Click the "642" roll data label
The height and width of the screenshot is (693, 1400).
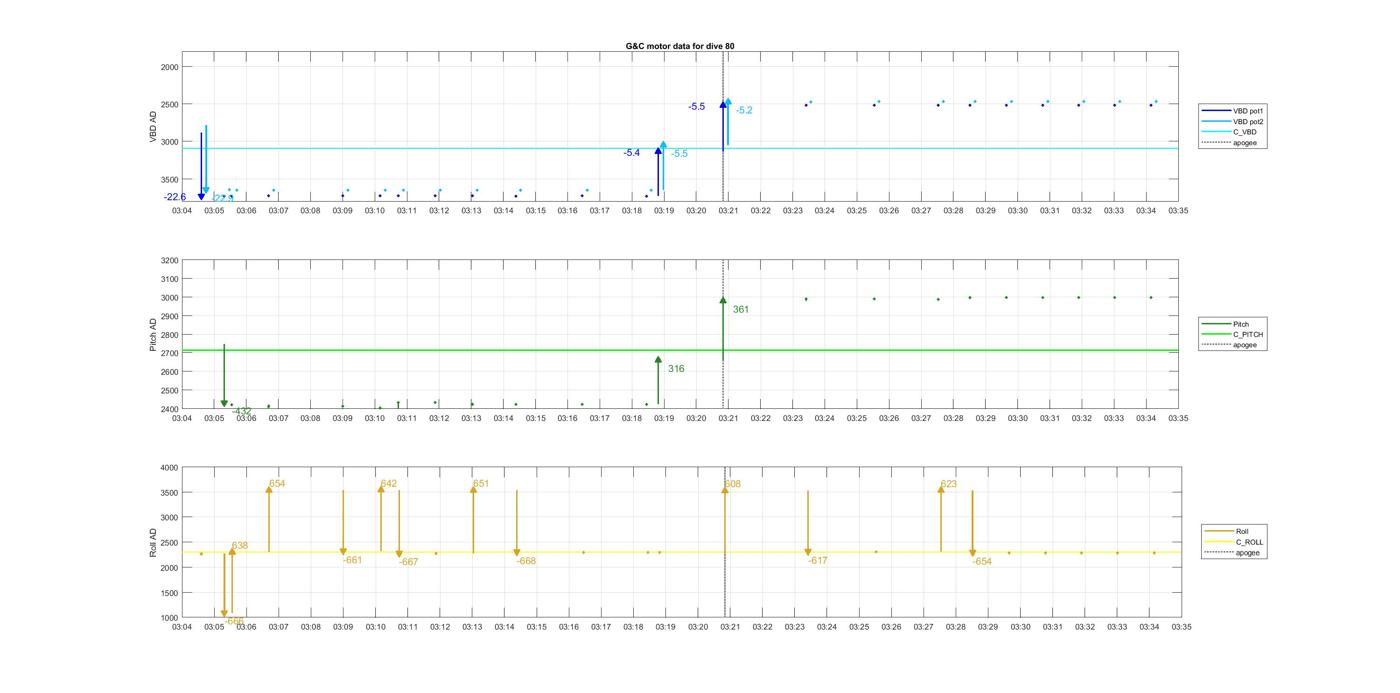[x=389, y=484]
